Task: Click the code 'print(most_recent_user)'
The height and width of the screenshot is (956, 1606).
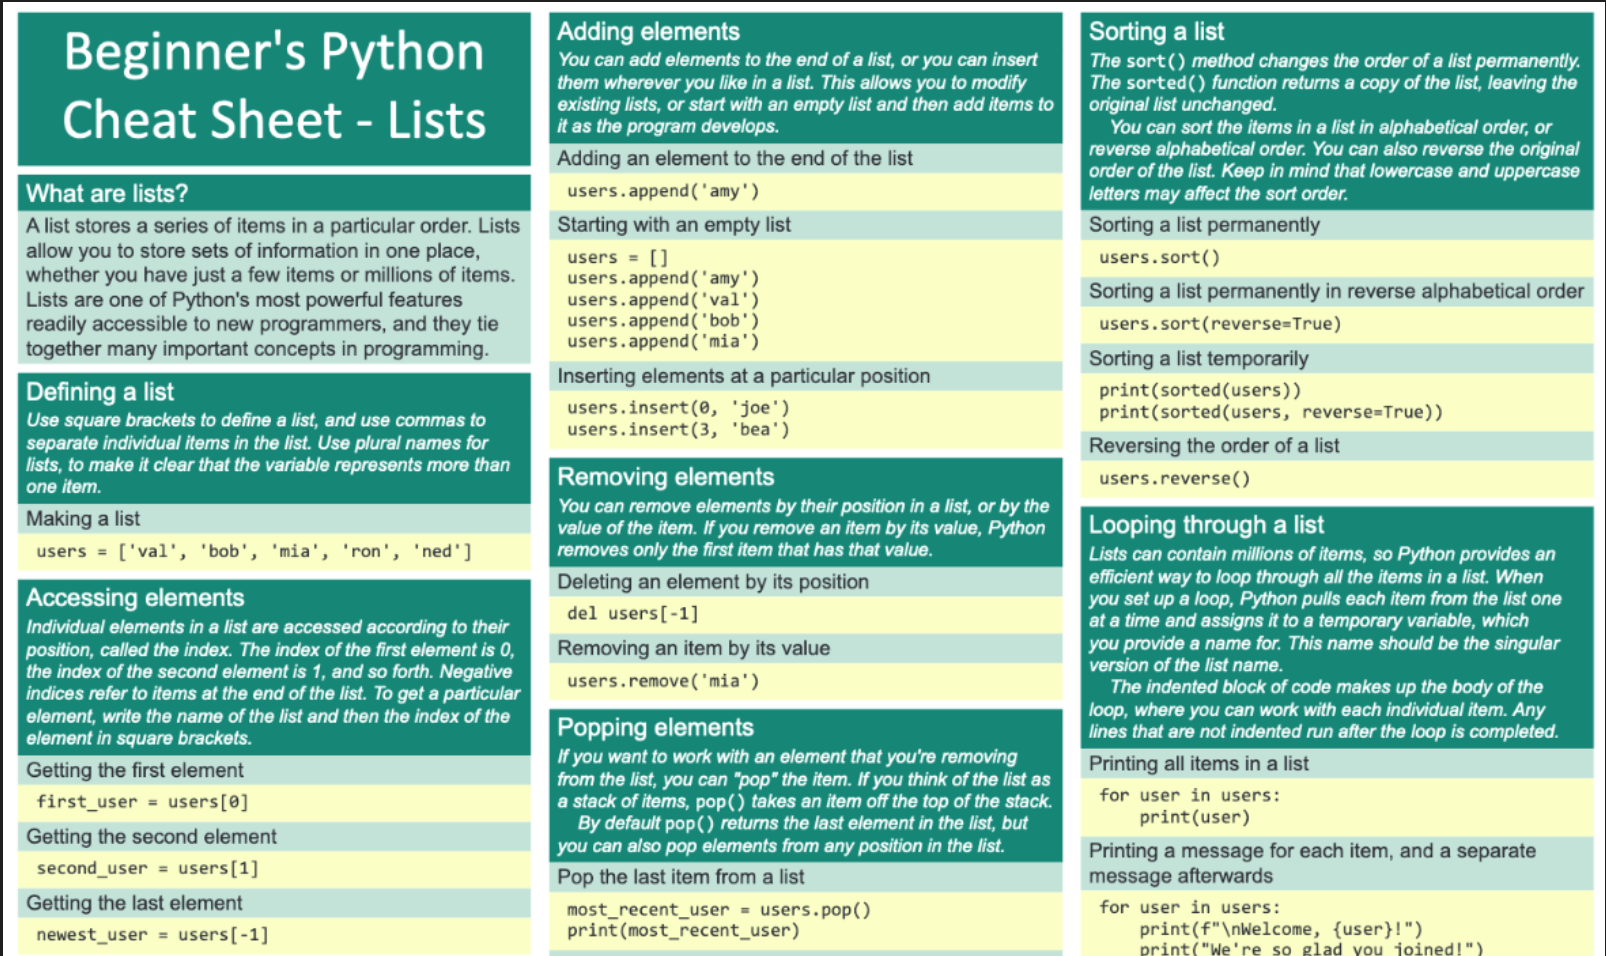Action: point(683,931)
